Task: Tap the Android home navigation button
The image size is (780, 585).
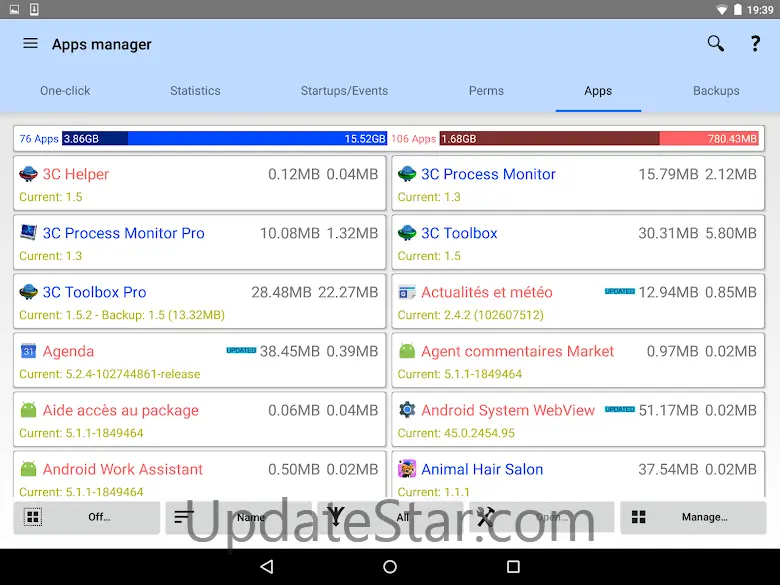Action: (390, 567)
